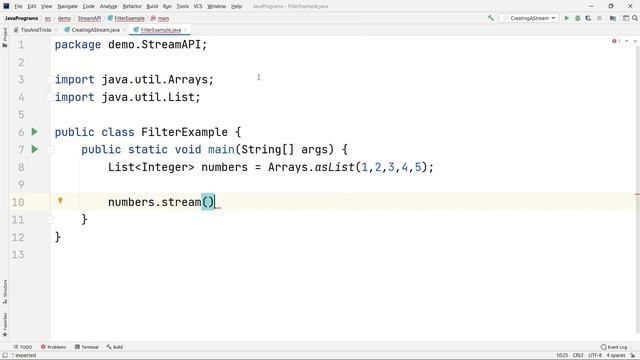Open the TODO tool window
Image resolution: width=640 pixels, height=360 pixels.
[22, 347]
